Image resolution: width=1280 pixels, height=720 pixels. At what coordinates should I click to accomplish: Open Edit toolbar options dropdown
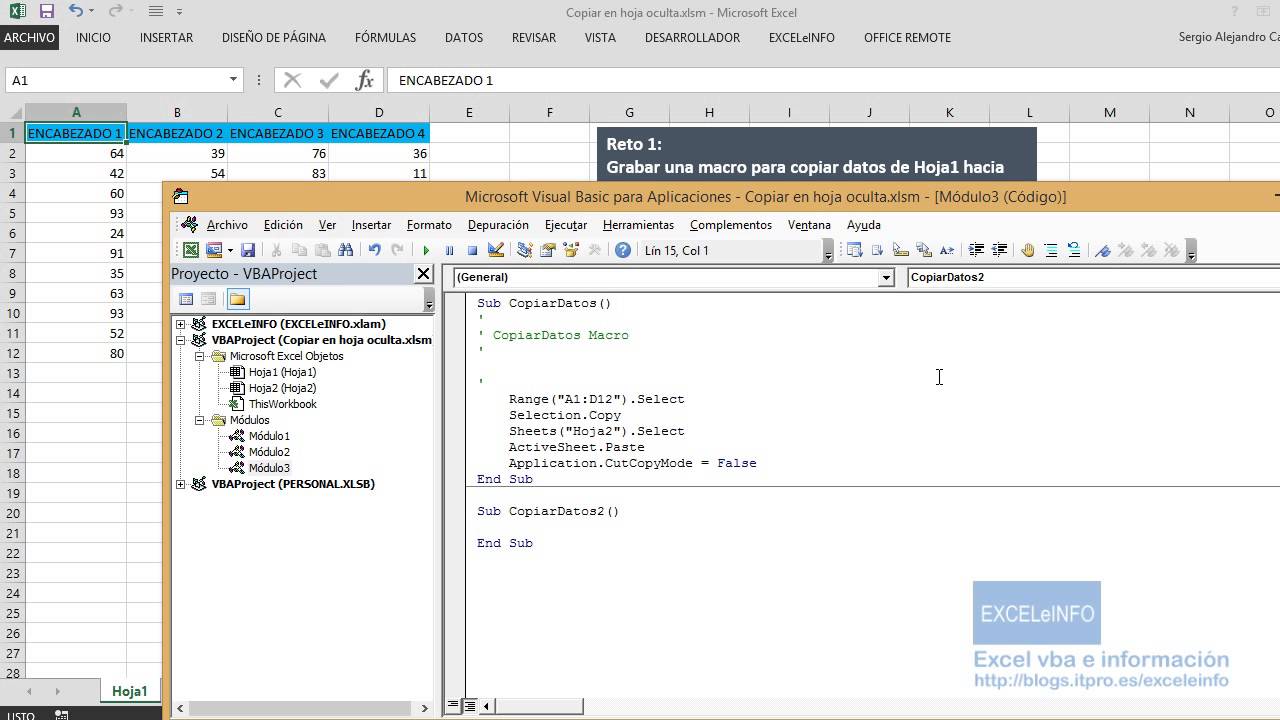(x=1191, y=251)
